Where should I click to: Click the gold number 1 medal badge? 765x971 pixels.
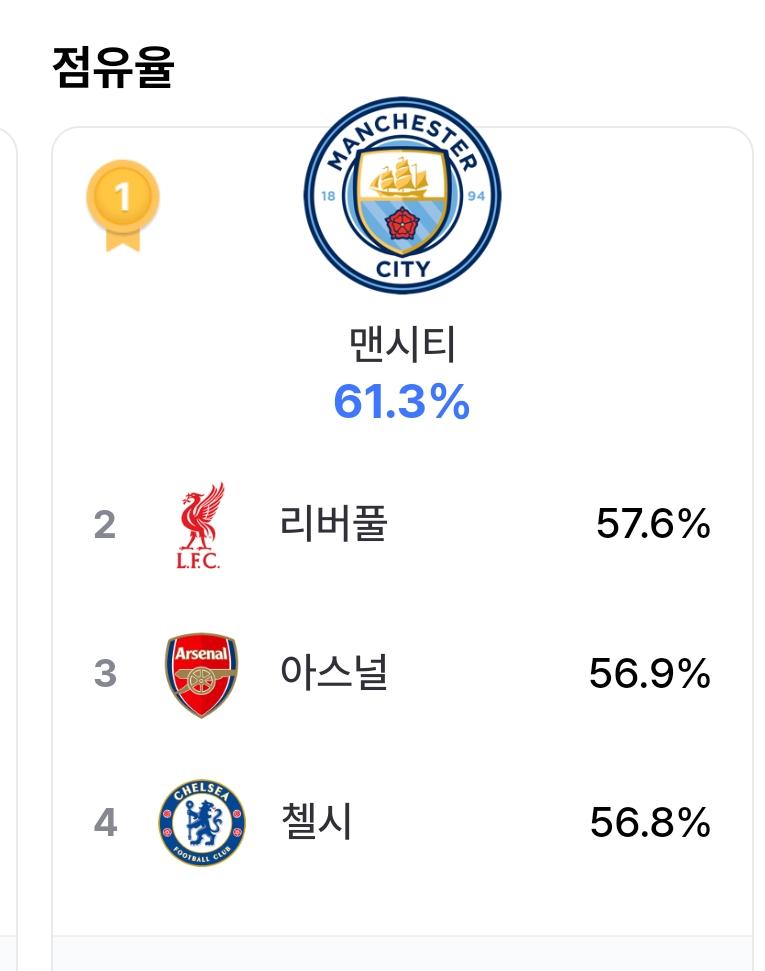coord(123,197)
